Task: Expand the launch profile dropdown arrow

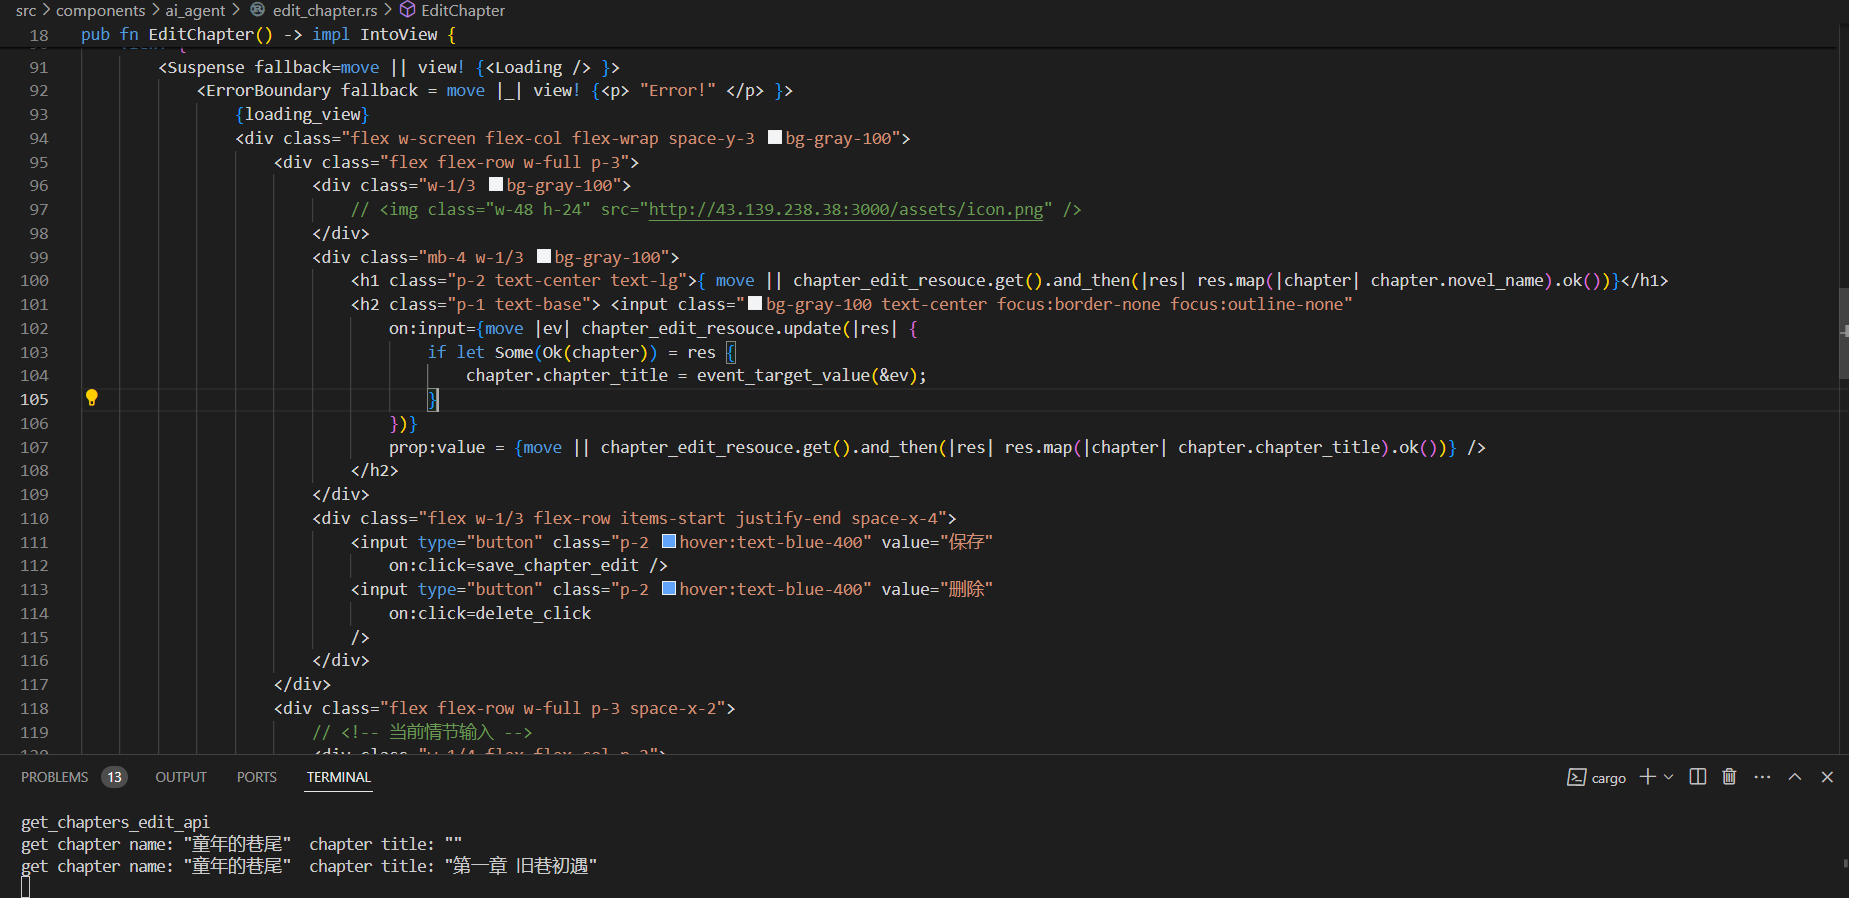Action: 1668,777
